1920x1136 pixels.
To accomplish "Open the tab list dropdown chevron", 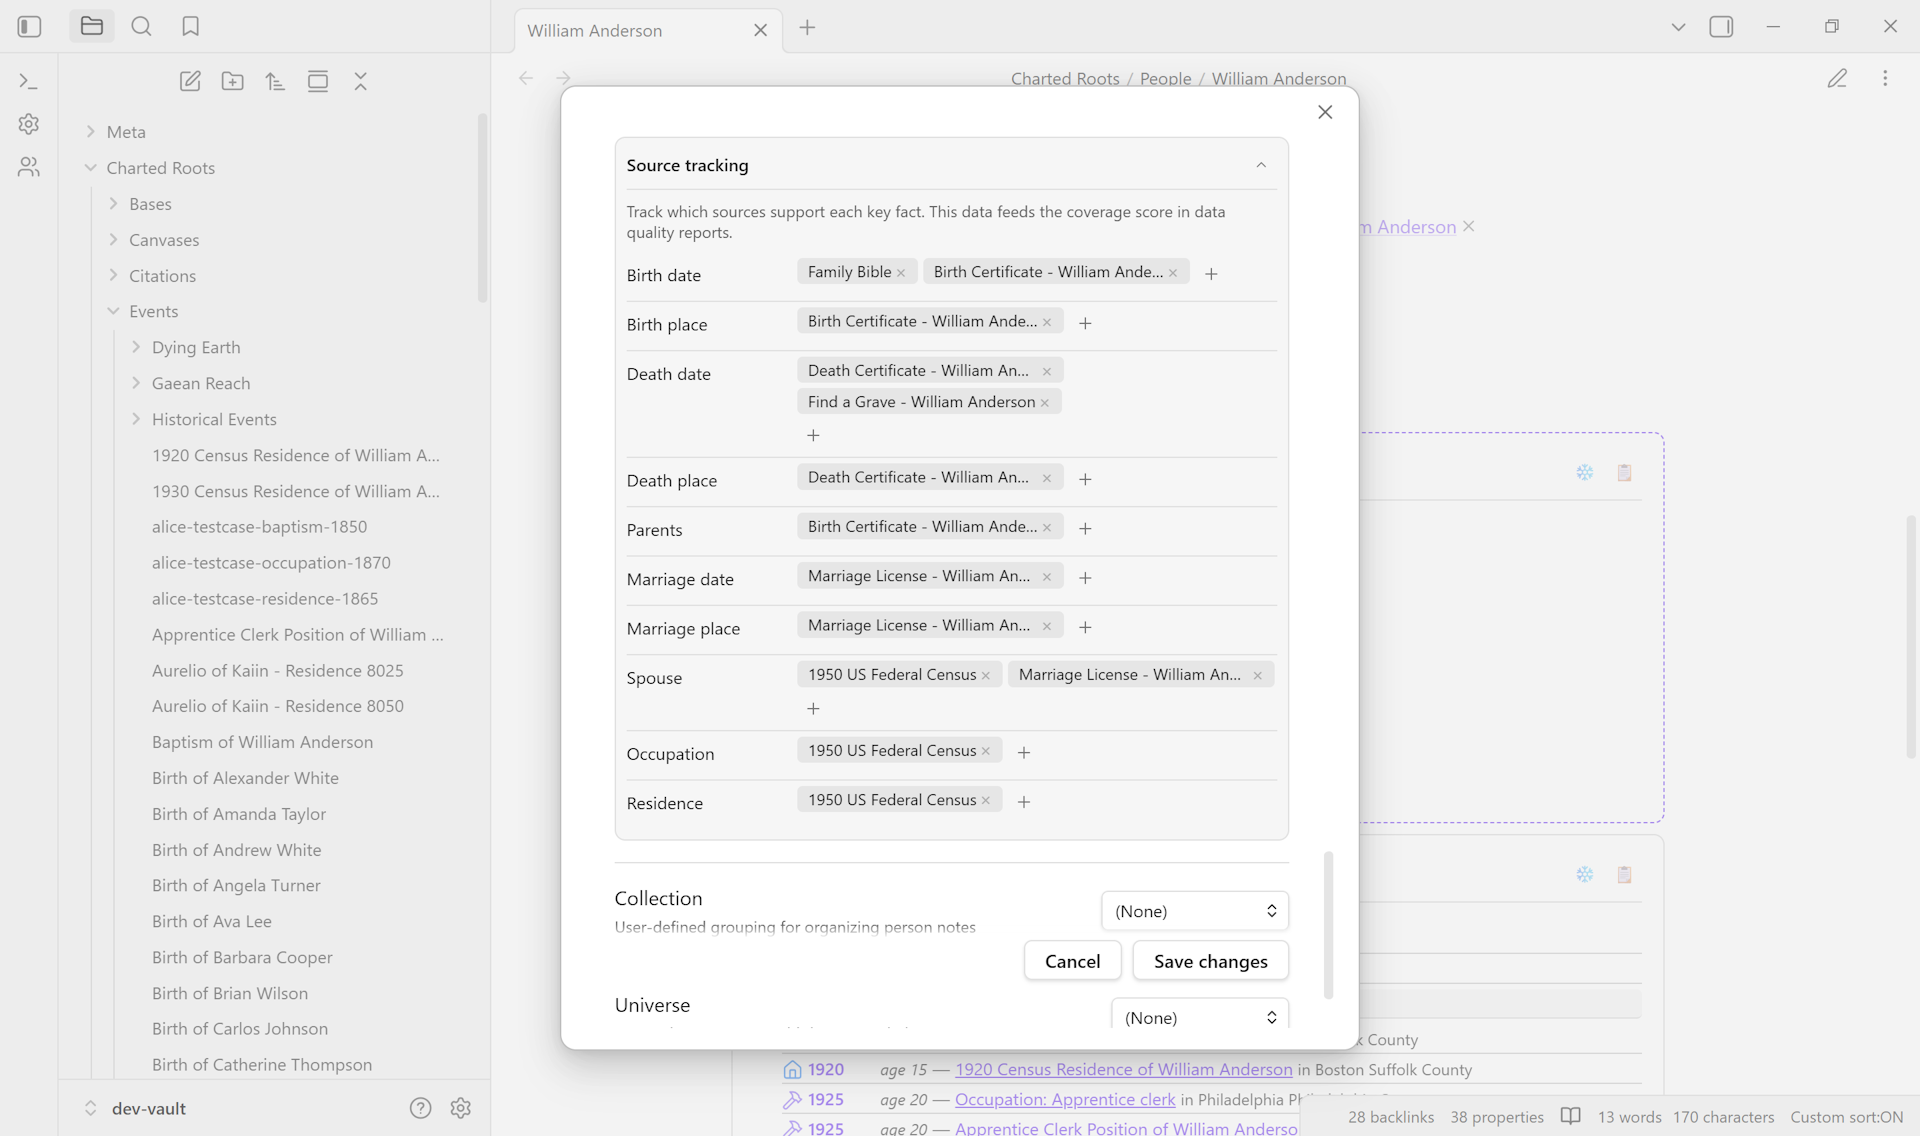I will (x=1679, y=27).
